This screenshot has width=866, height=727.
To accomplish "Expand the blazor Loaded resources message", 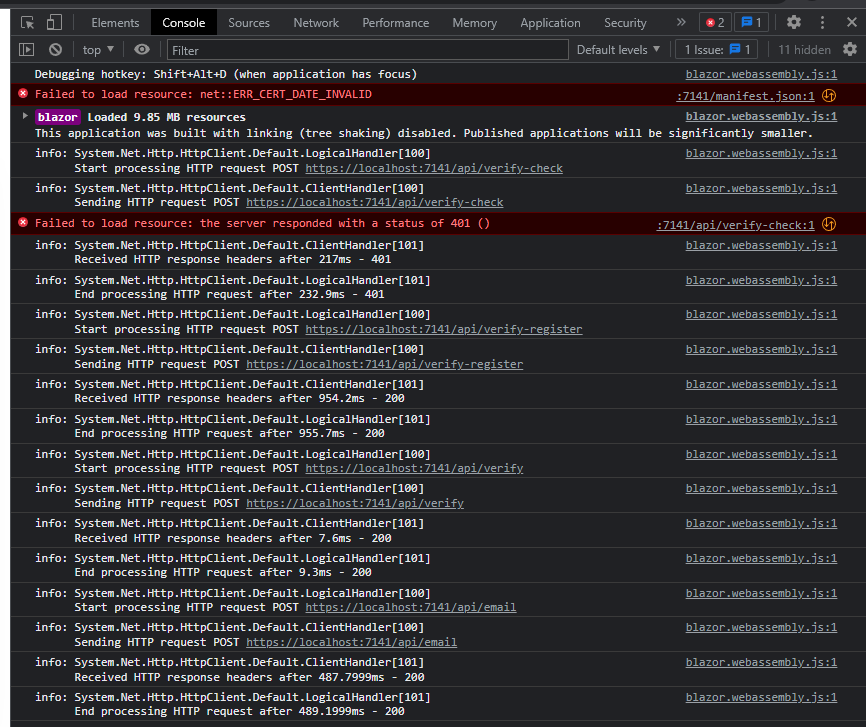I will click(x=25, y=116).
